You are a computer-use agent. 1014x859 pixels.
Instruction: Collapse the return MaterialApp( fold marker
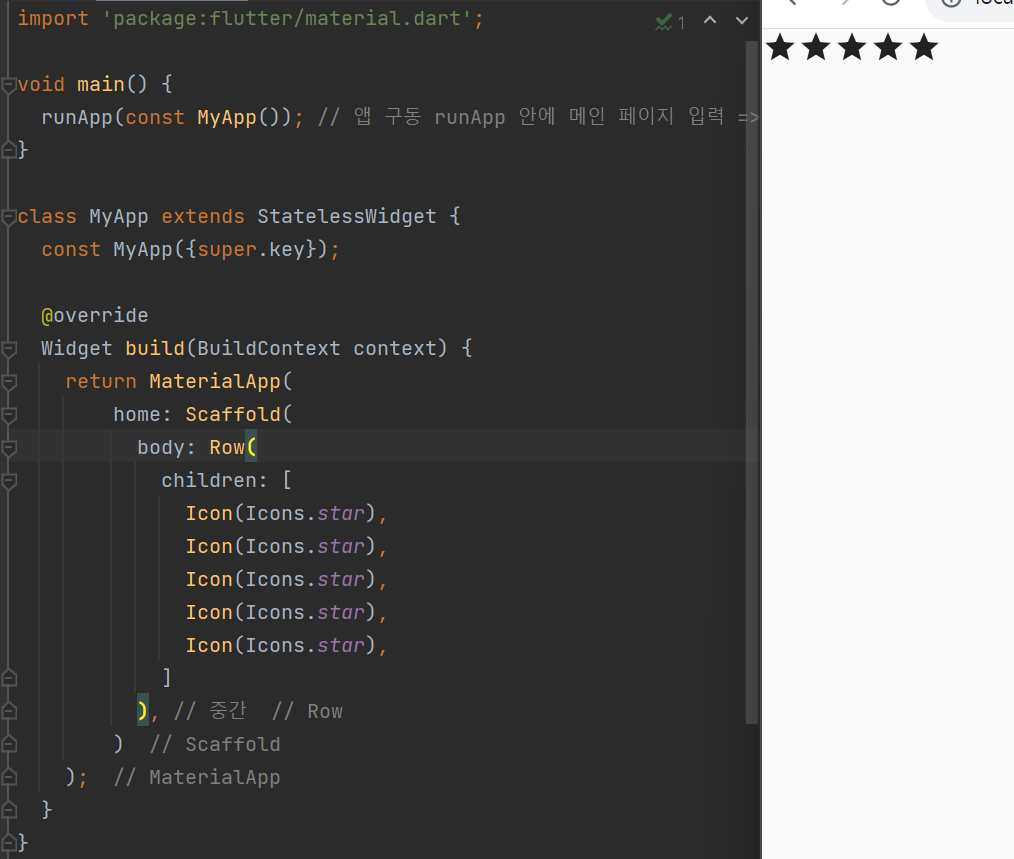[x=9, y=382]
